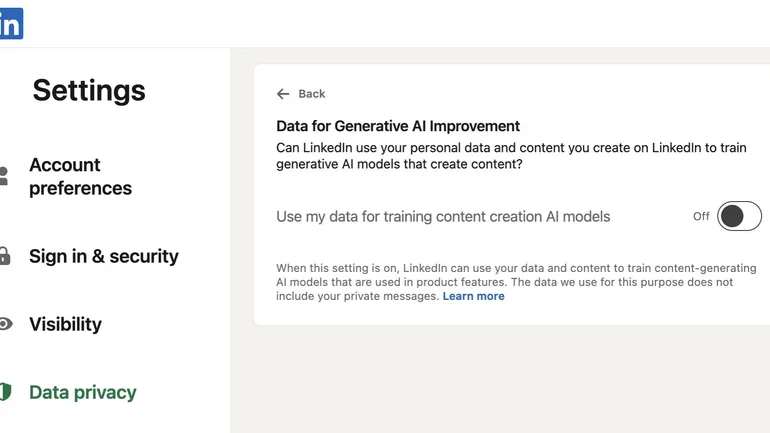Viewport: 770px width, 433px height.
Task: Click the person icon beside Account preferences
Action: click(x=4, y=176)
